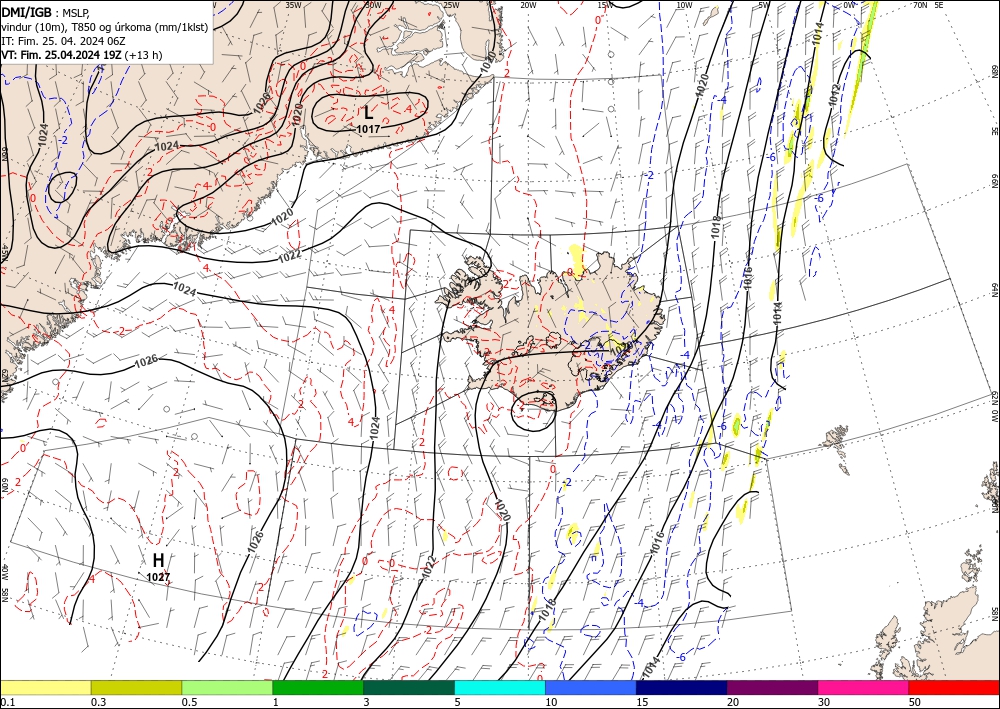Image resolution: width=1000 pixels, height=709 pixels.
Task: Click the '0.1' legend value
Action: tap(8, 702)
